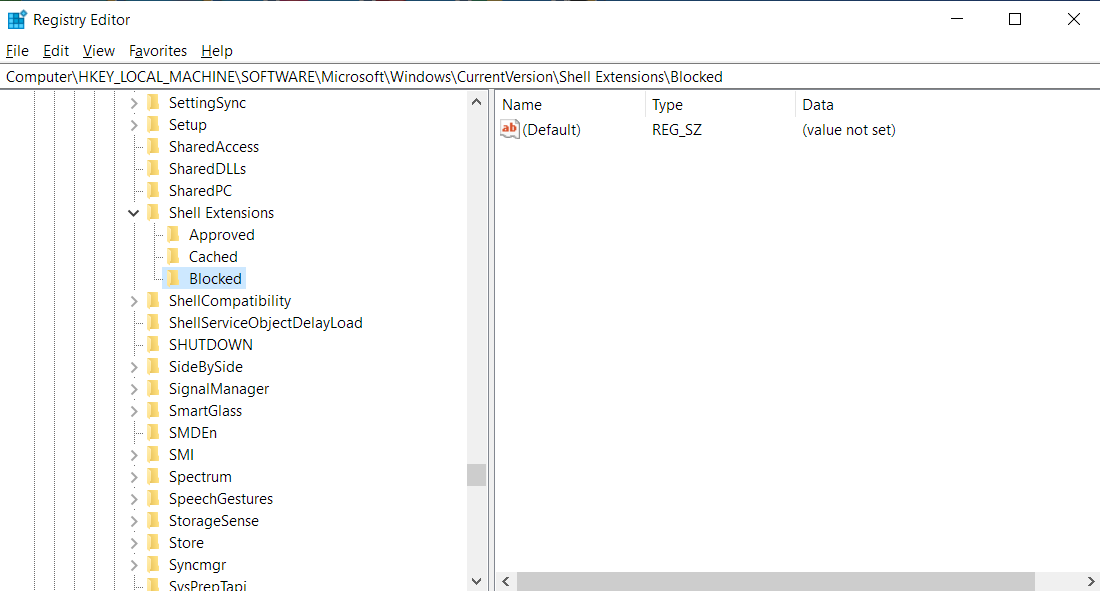Expand the Spectrum key

pos(134,476)
